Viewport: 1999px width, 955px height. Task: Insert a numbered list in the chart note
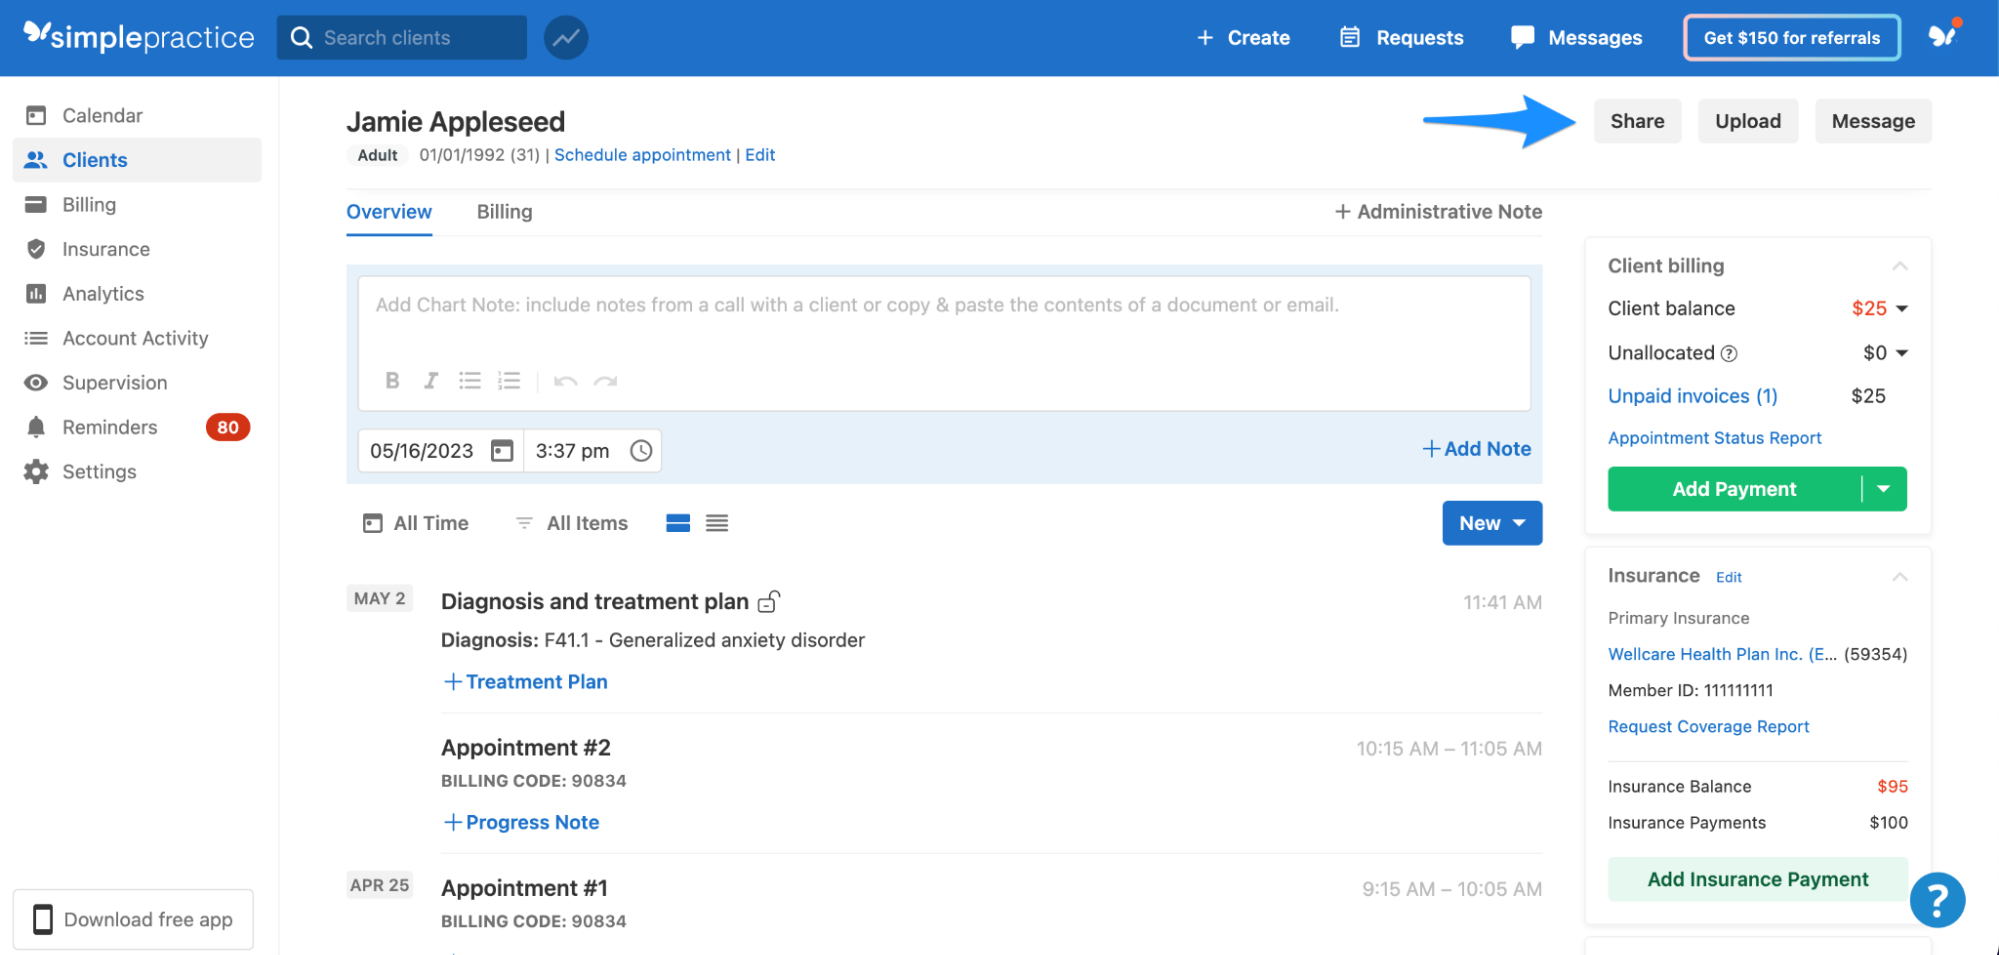(x=510, y=380)
